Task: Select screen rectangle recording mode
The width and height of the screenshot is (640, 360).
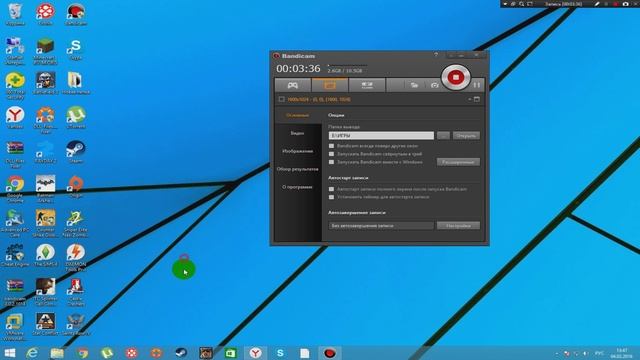Action: point(330,85)
